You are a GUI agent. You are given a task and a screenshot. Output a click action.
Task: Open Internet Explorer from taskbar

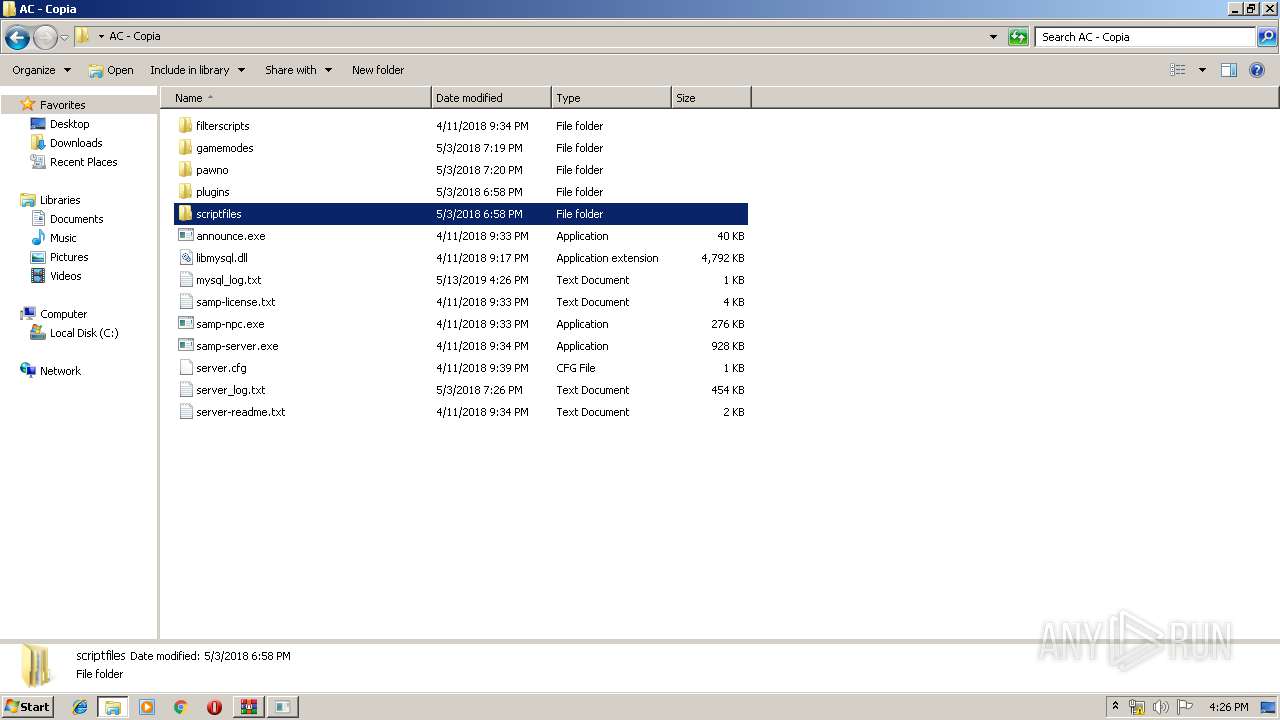click(80, 707)
